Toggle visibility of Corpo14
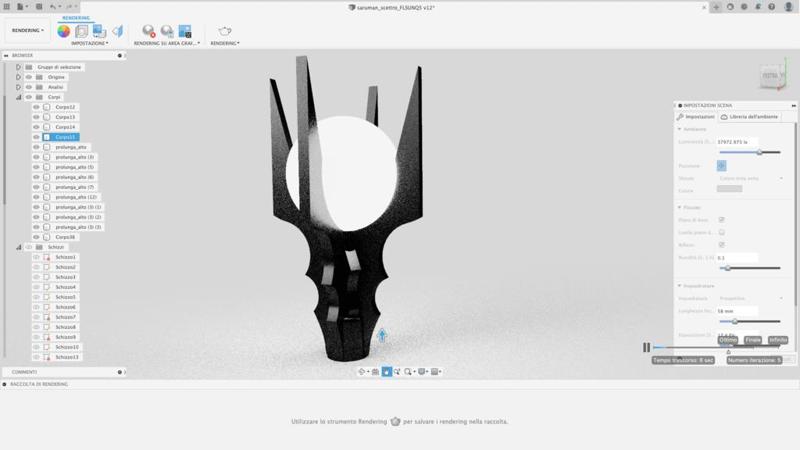 point(36,127)
